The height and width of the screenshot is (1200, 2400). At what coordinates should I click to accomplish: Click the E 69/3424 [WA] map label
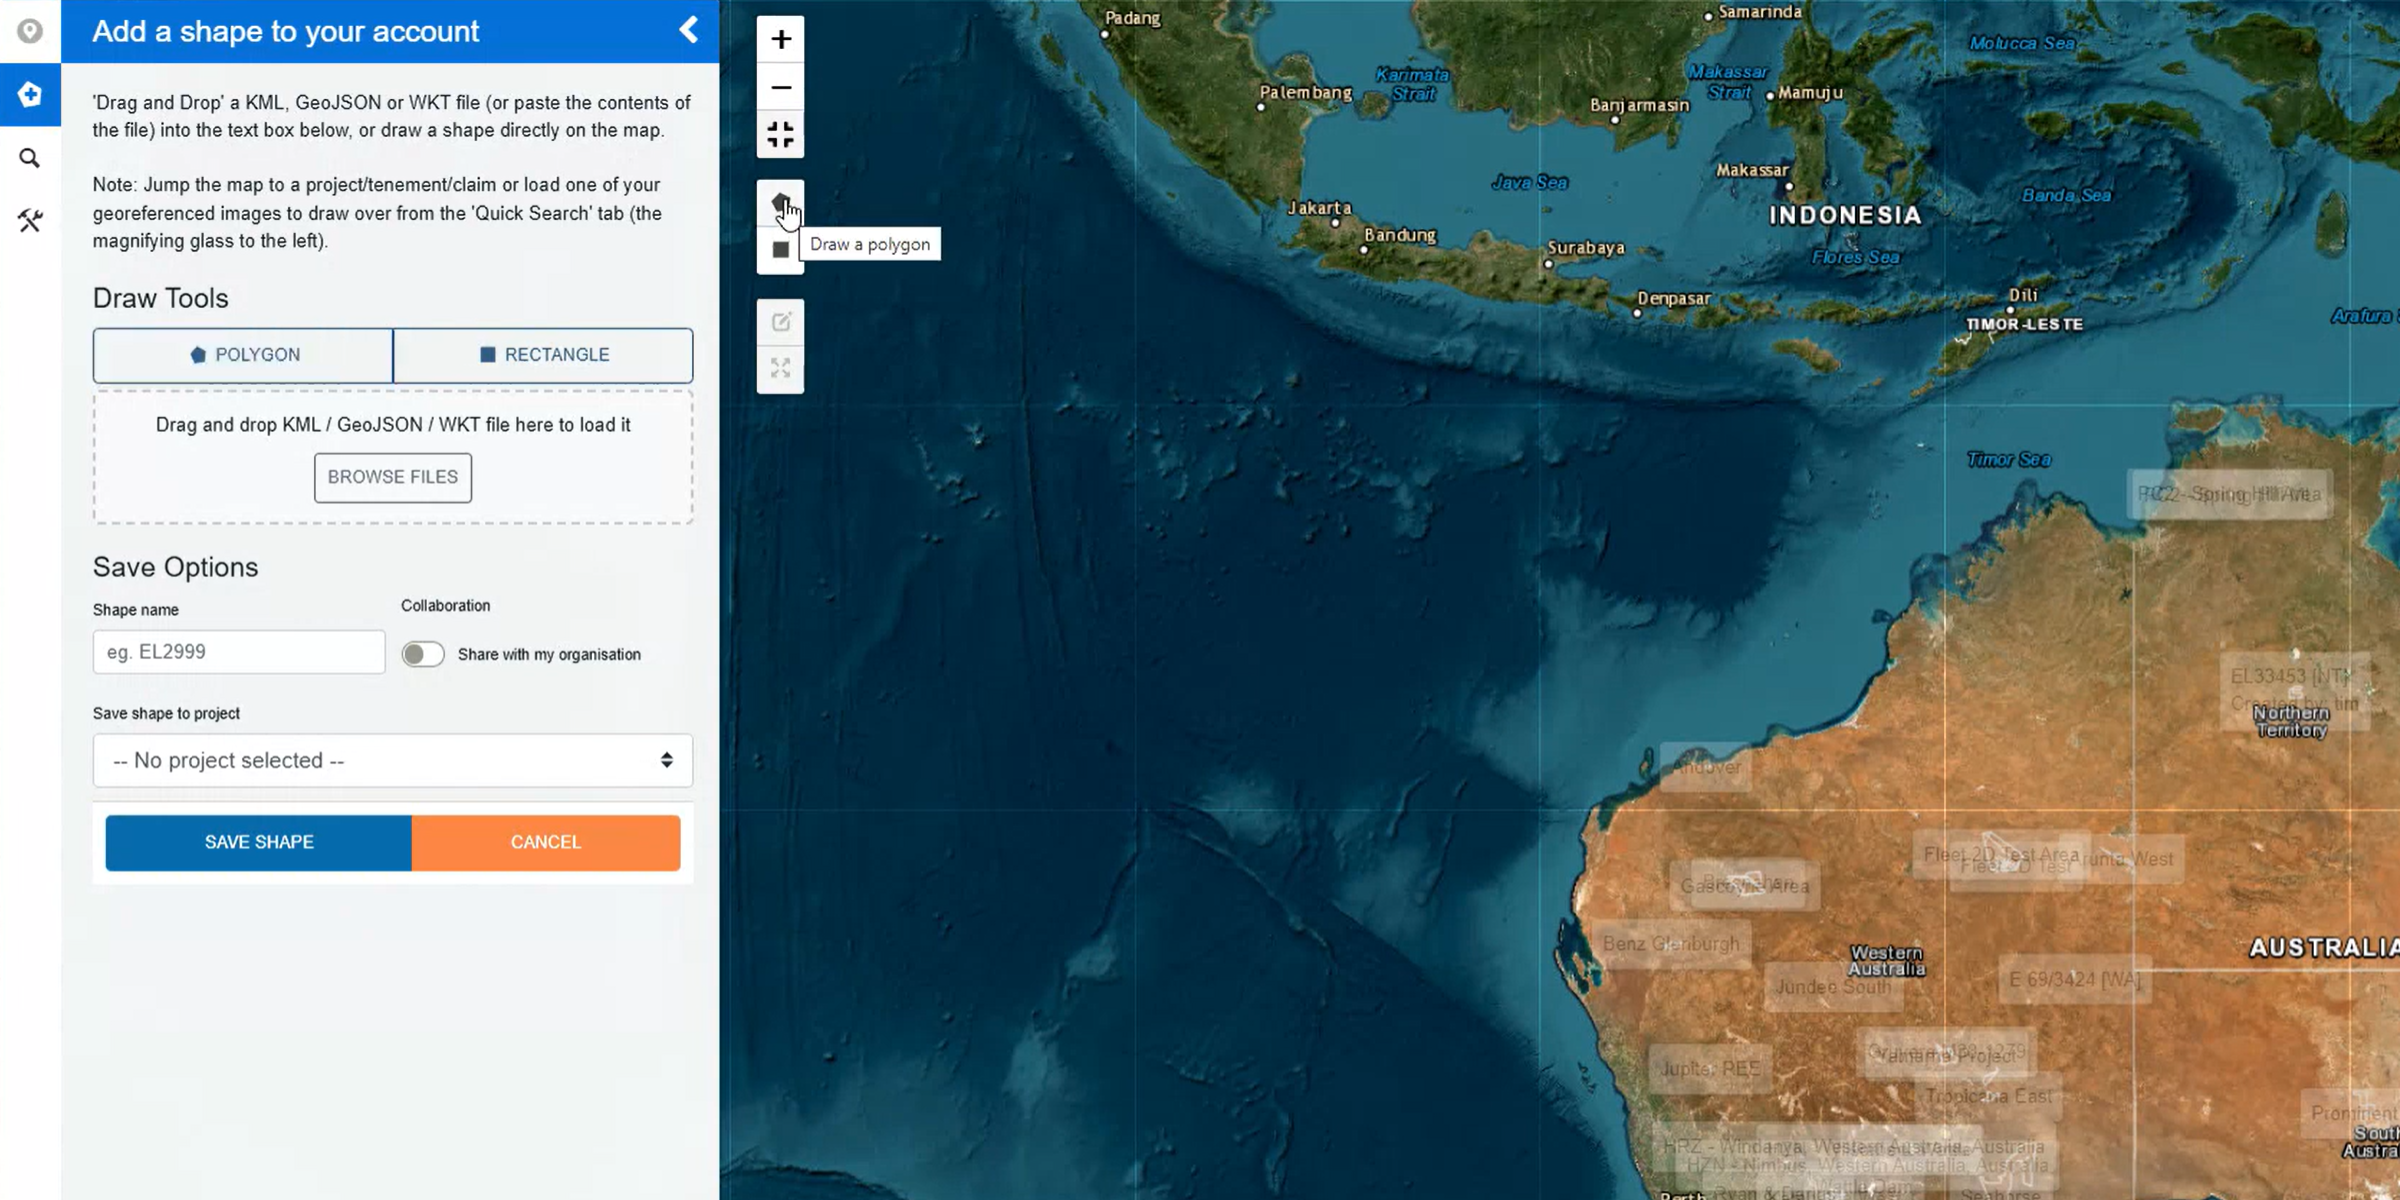2075,979
